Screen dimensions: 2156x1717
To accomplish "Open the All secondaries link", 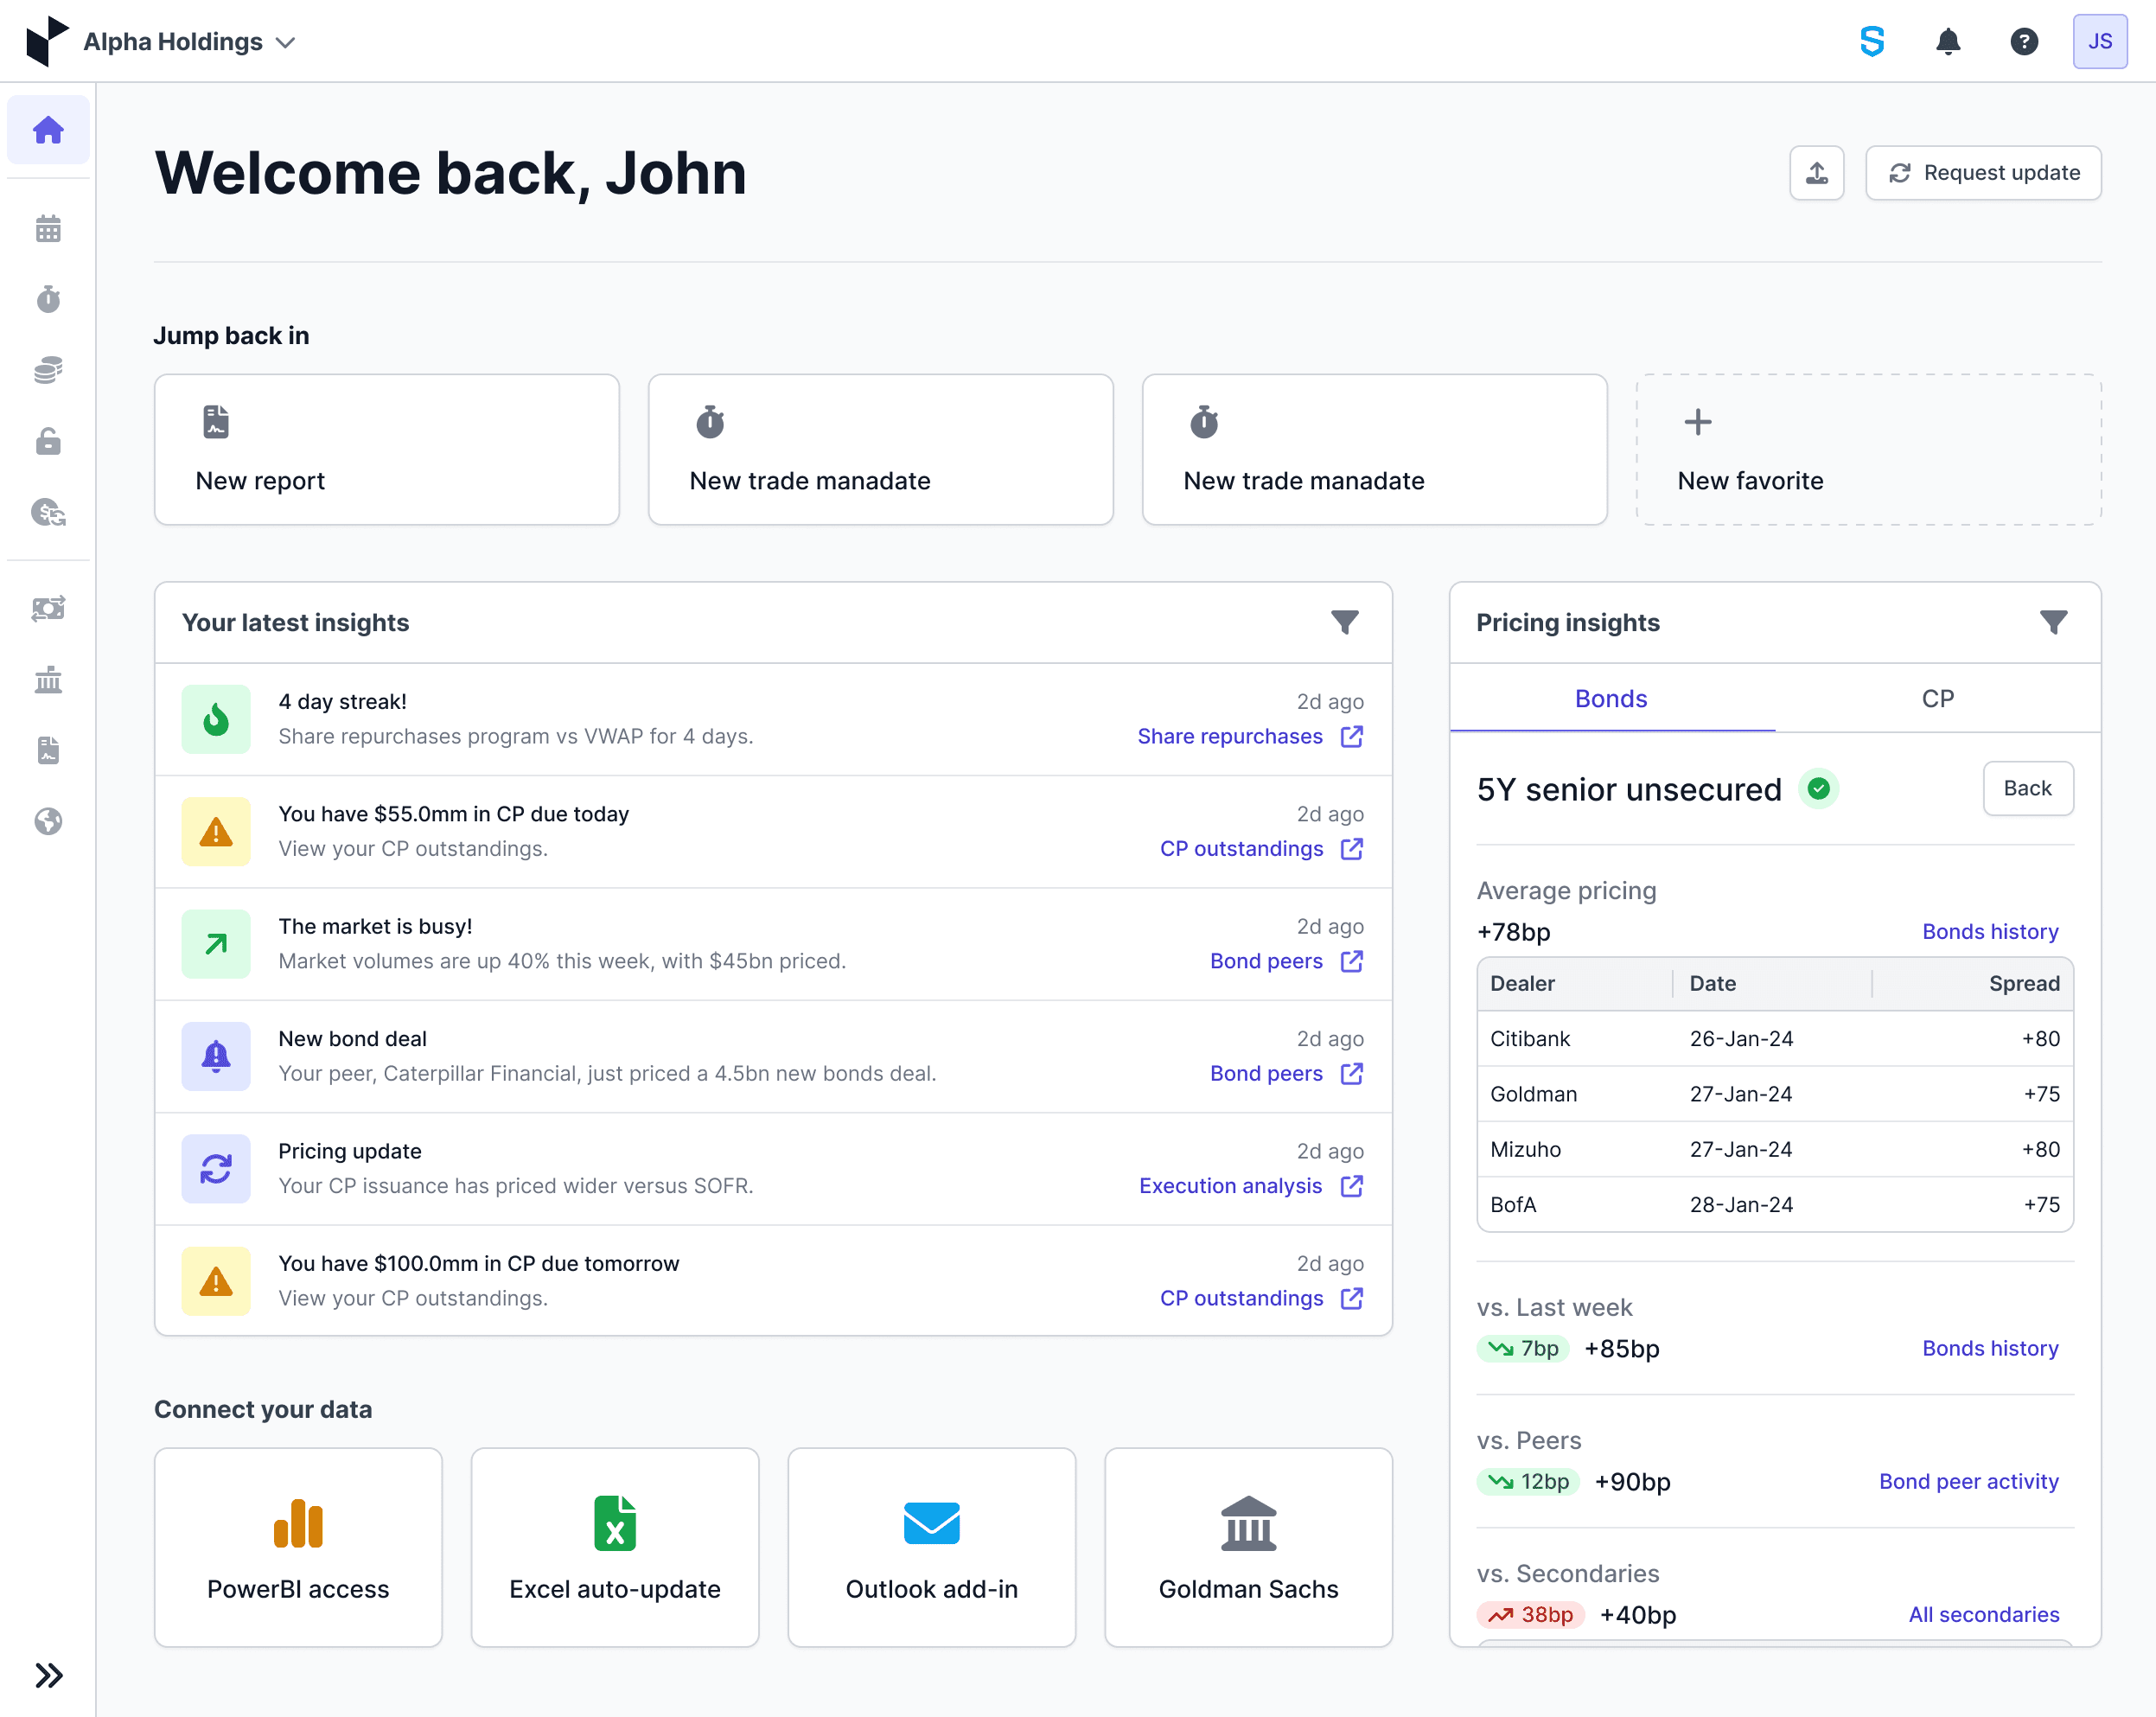I will click(x=1983, y=1614).
